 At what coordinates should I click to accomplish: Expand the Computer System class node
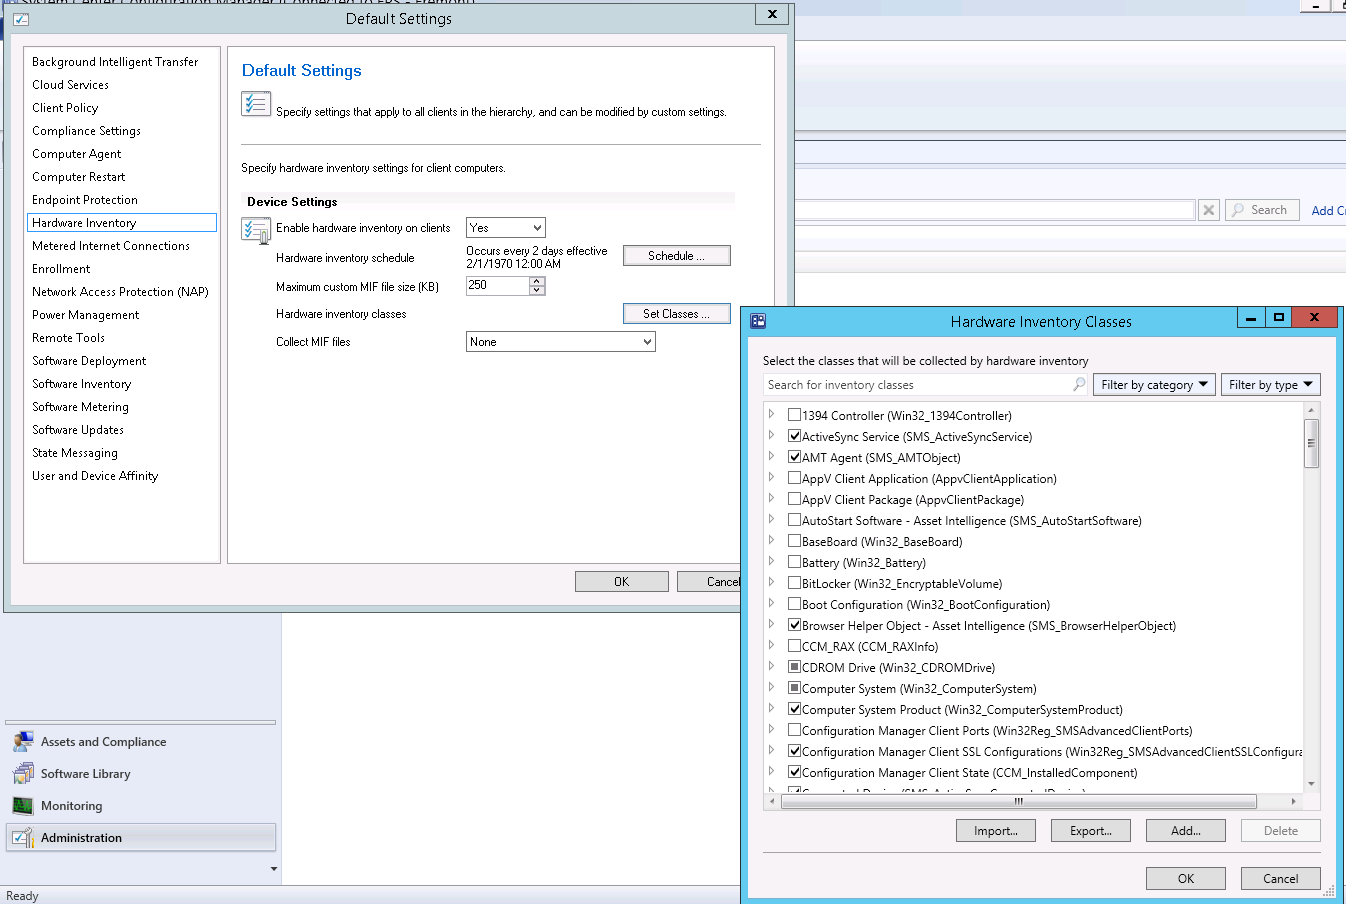pos(772,688)
